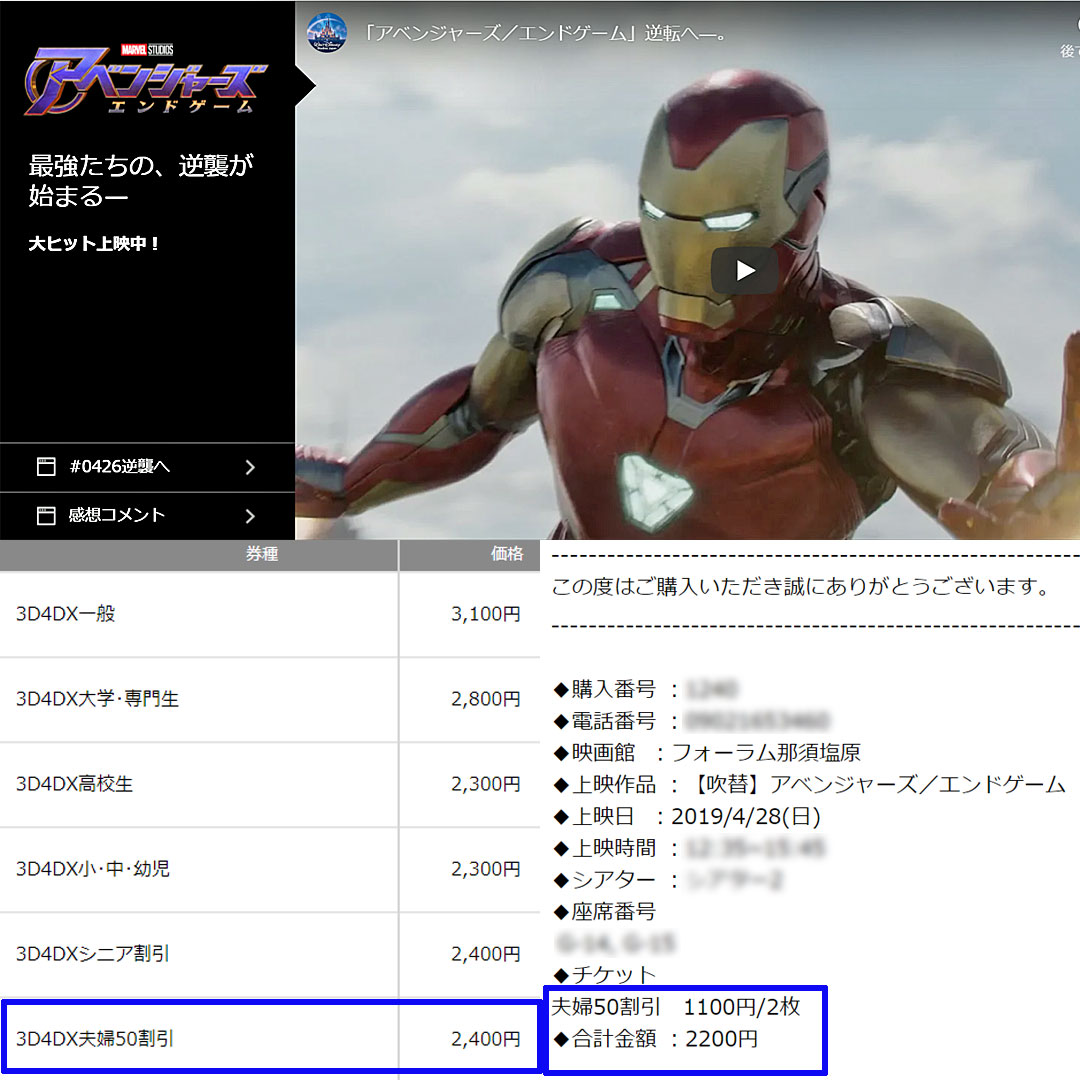Select the 3D4DX小・中・幼児 ticket row
The image size is (1080, 1080).
click(x=269, y=869)
